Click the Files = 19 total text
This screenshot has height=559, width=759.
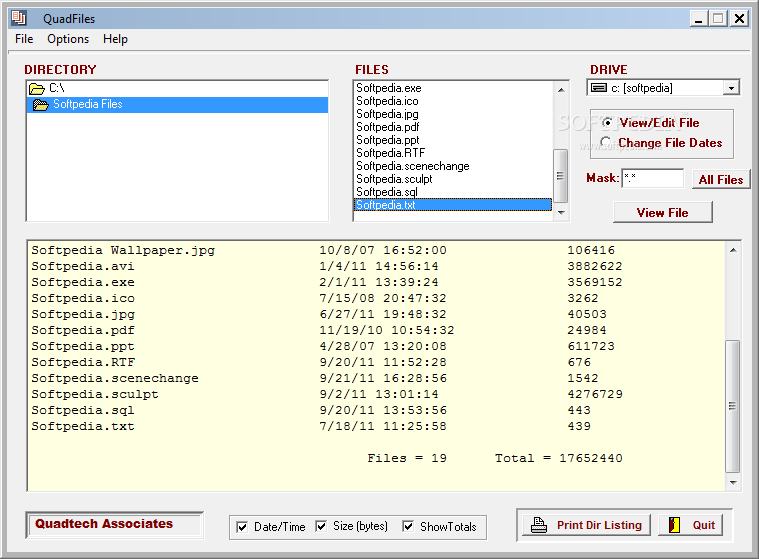click(x=407, y=458)
